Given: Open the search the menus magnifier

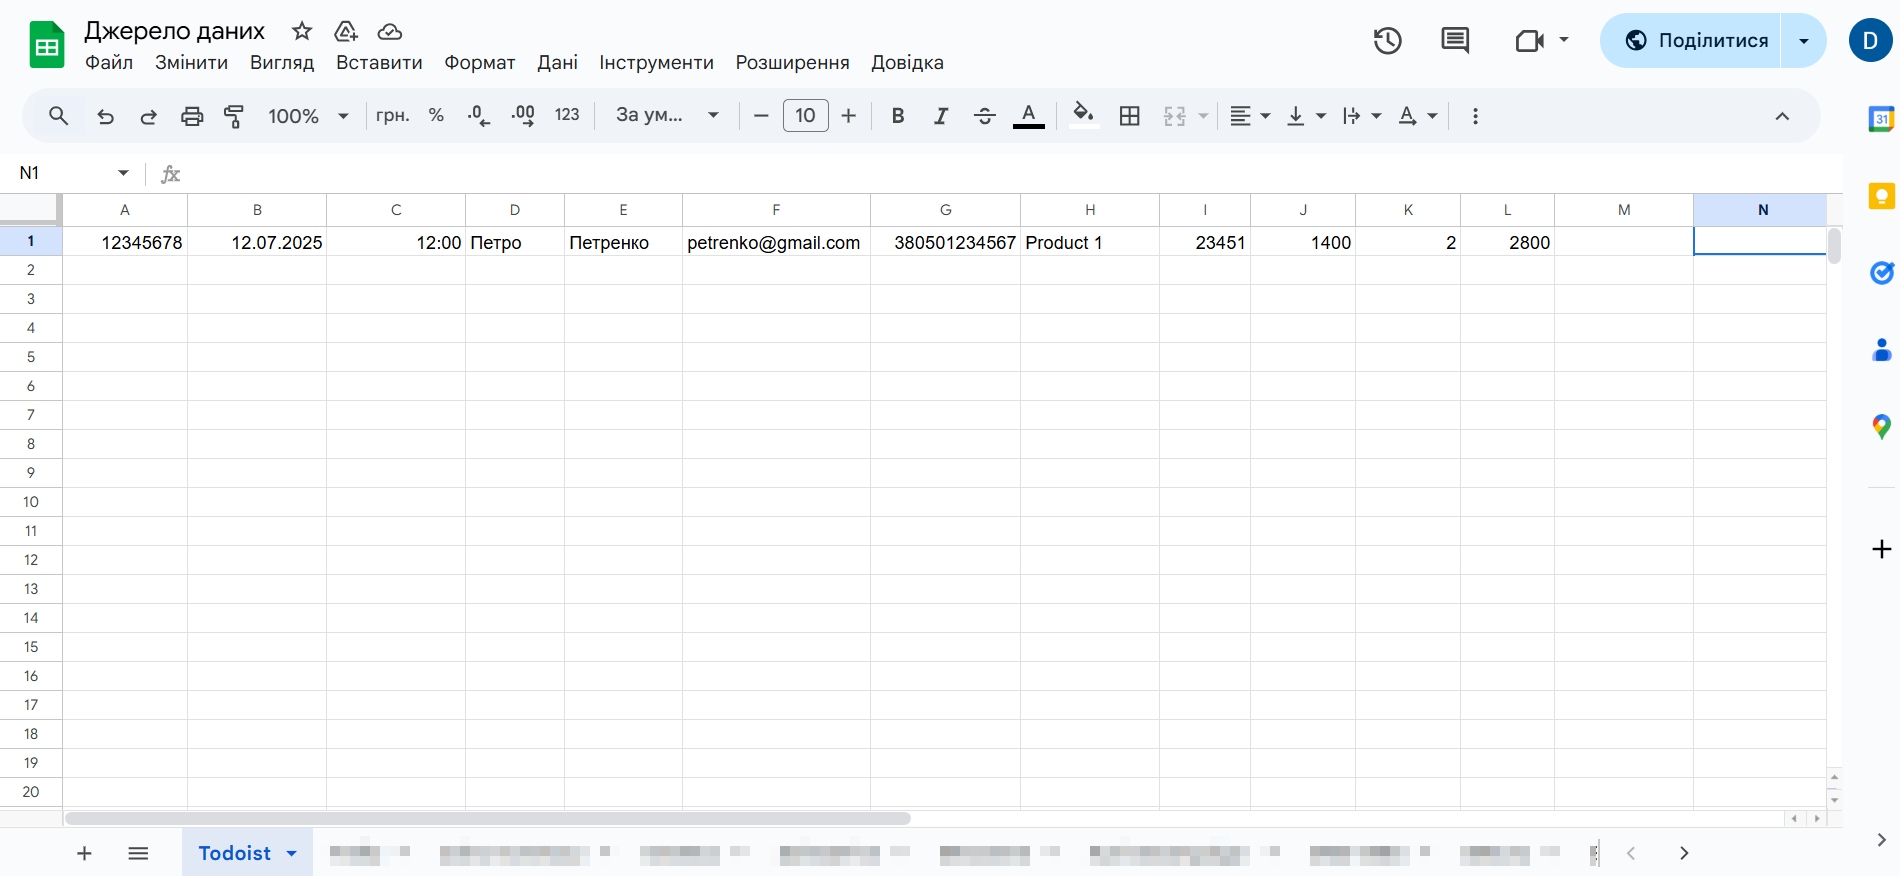Looking at the screenshot, I should coord(59,116).
